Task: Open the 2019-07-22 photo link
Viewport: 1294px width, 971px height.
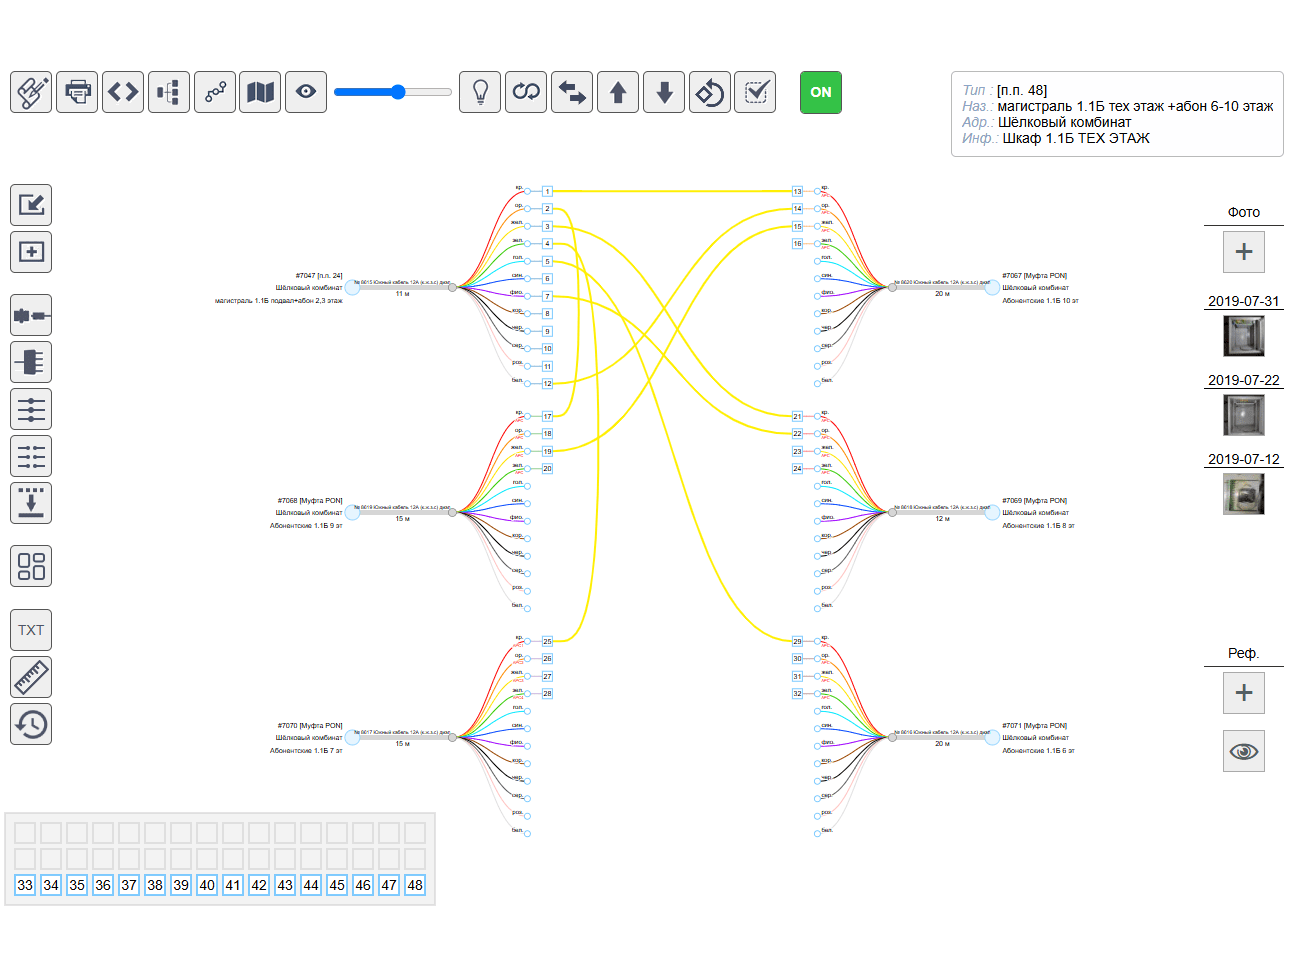Action: pyautogui.click(x=1243, y=380)
